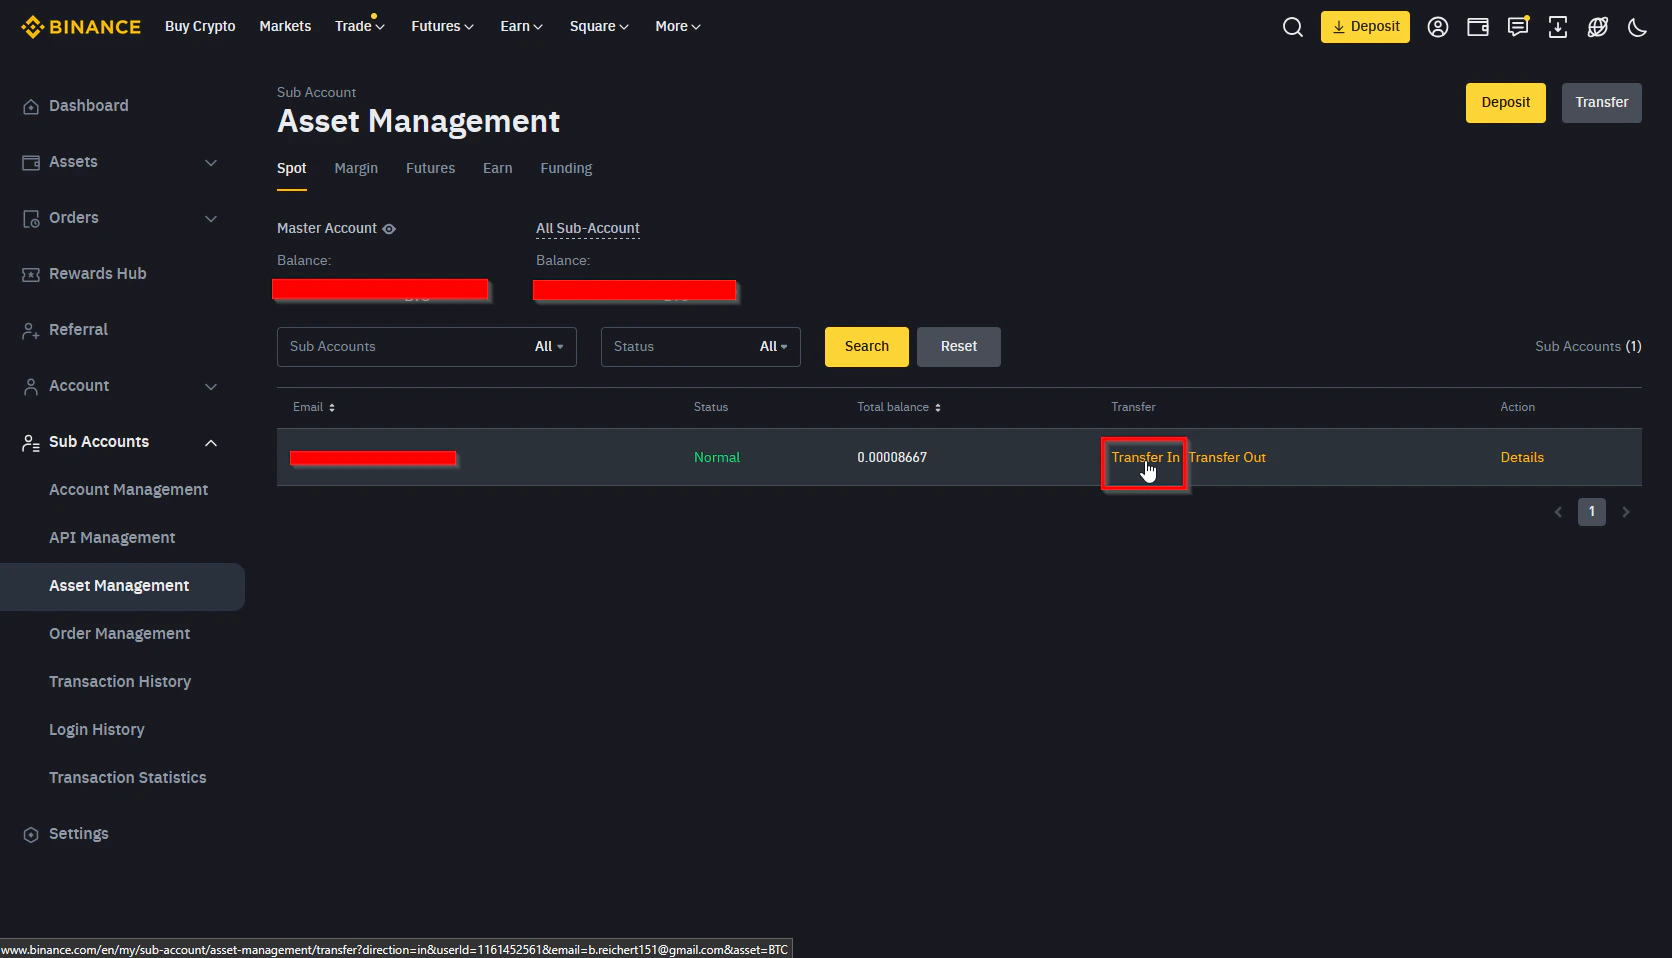
Task: Switch to light mode via moon icon
Action: (1637, 27)
